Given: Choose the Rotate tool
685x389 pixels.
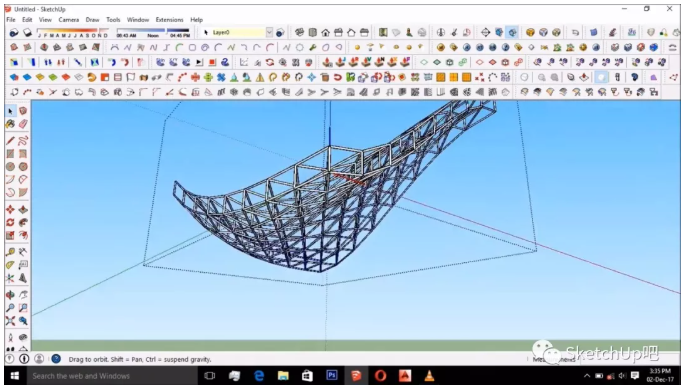Looking at the screenshot, I should point(10,222).
